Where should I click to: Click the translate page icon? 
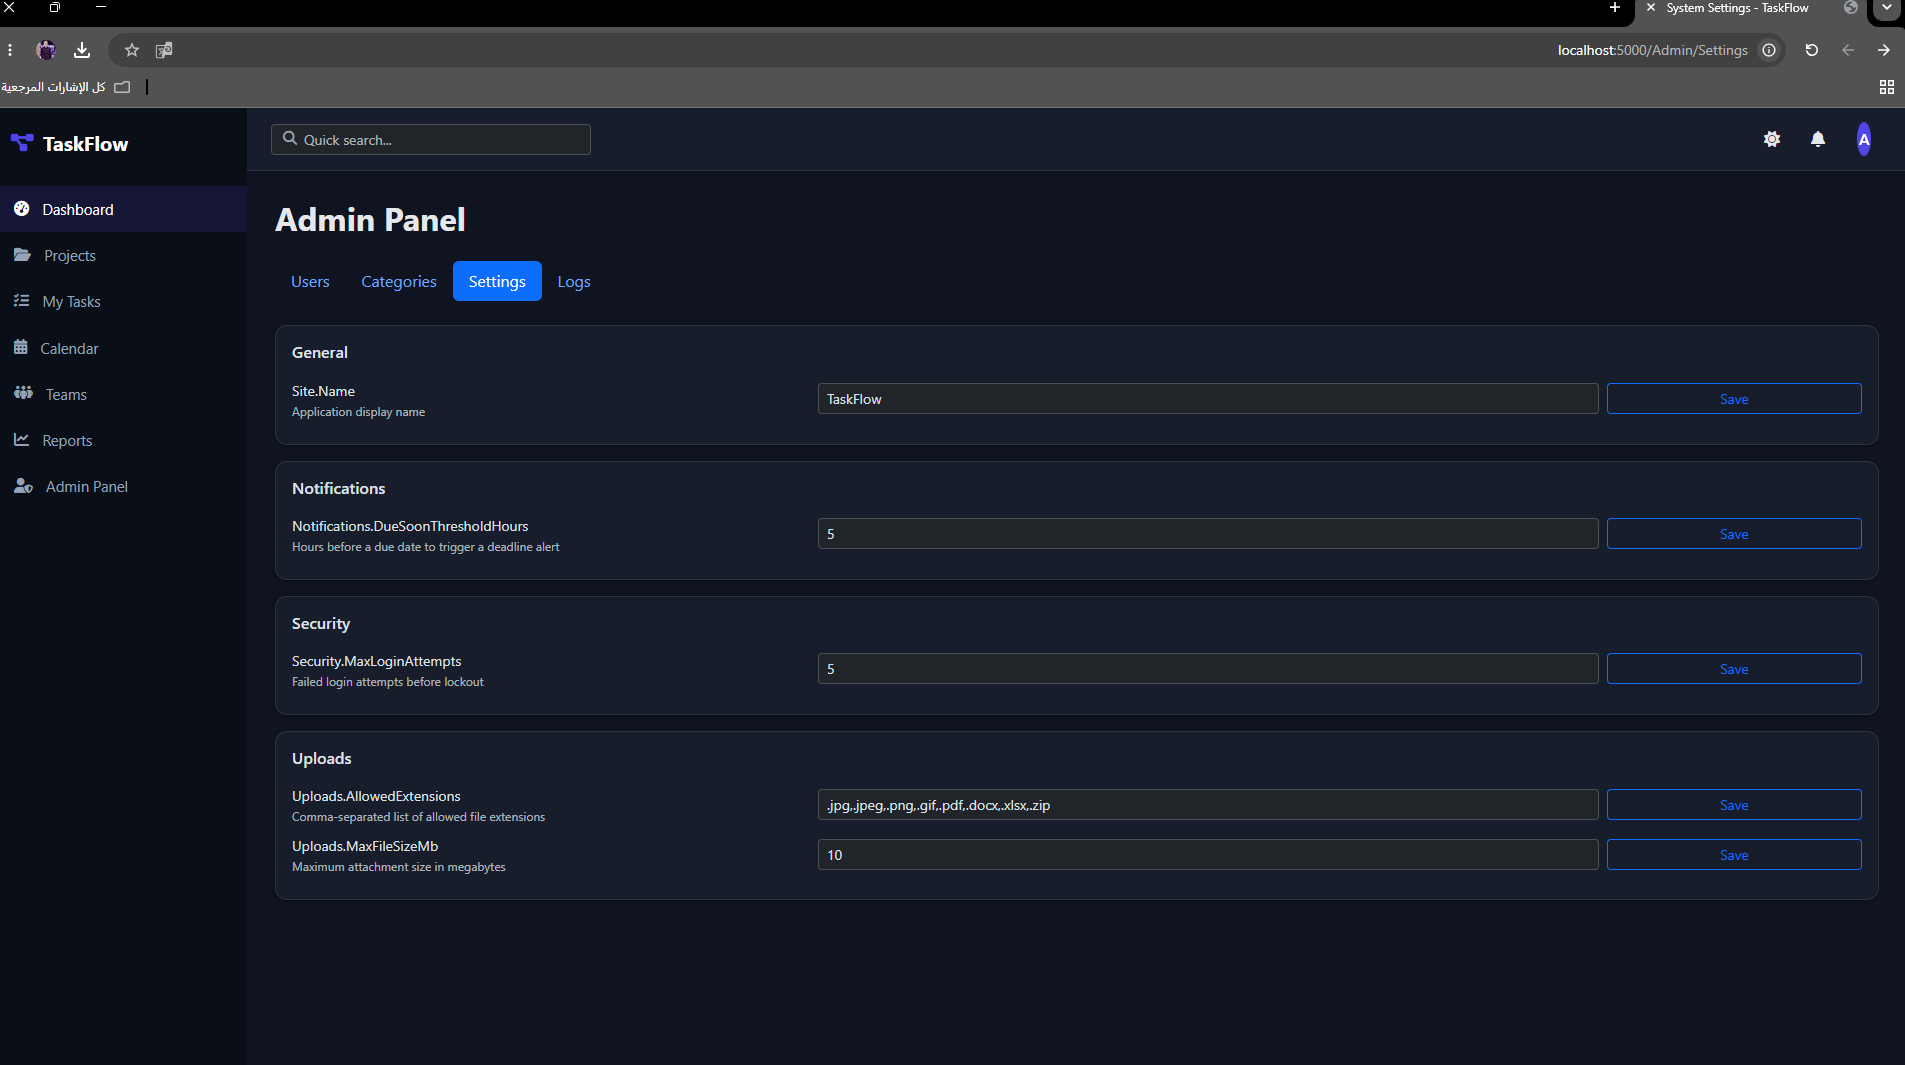click(x=164, y=50)
